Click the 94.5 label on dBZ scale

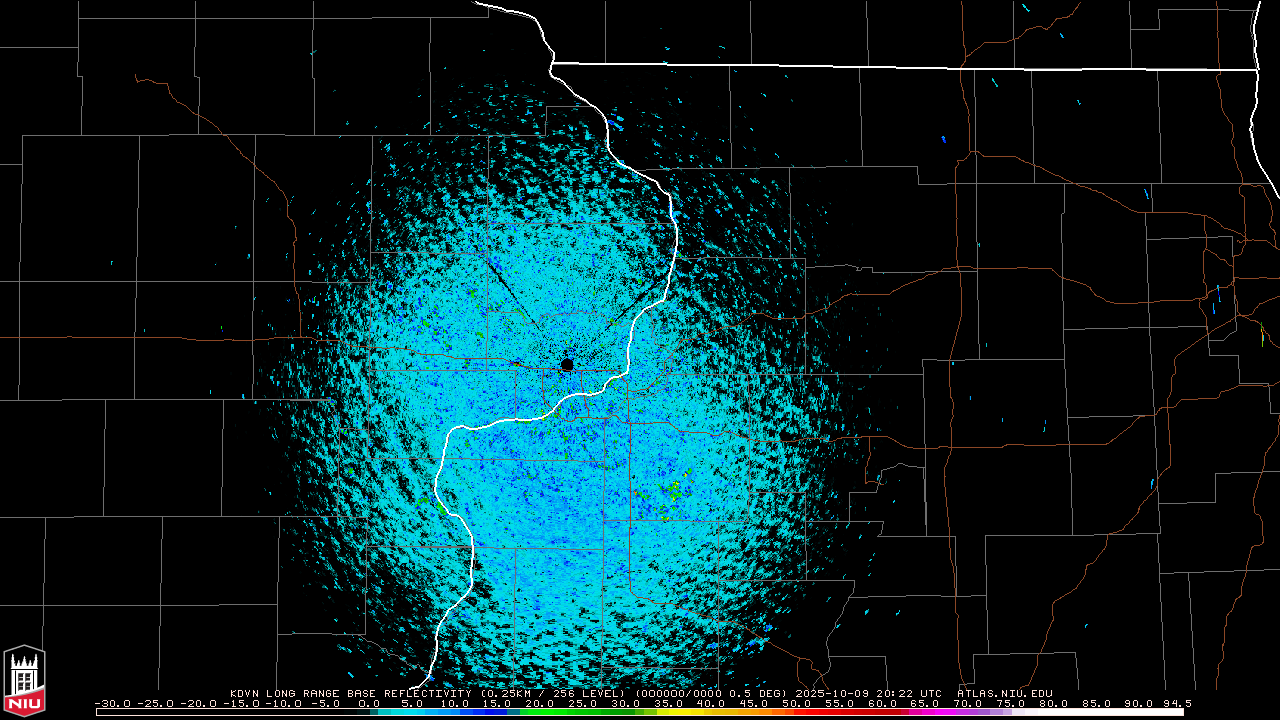(x=1177, y=704)
